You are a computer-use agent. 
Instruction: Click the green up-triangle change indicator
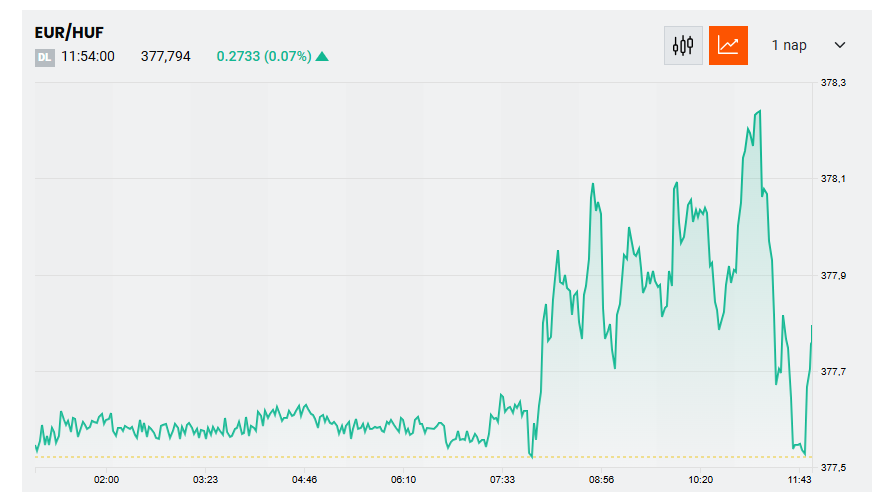(322, 56)
